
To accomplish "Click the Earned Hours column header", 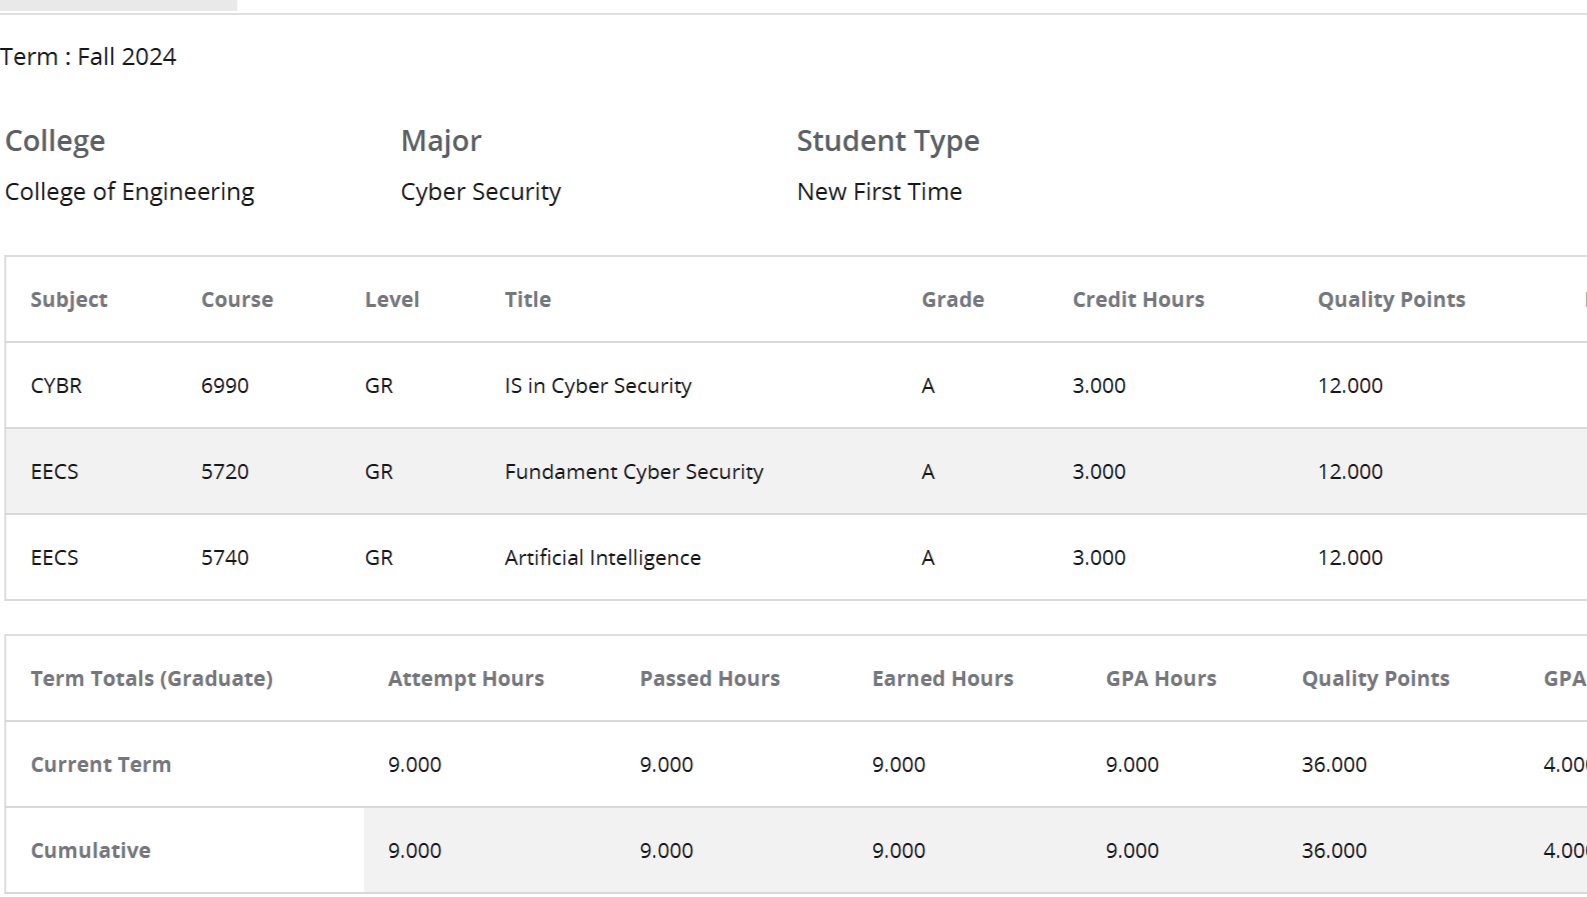I will (x=942, y=679).
